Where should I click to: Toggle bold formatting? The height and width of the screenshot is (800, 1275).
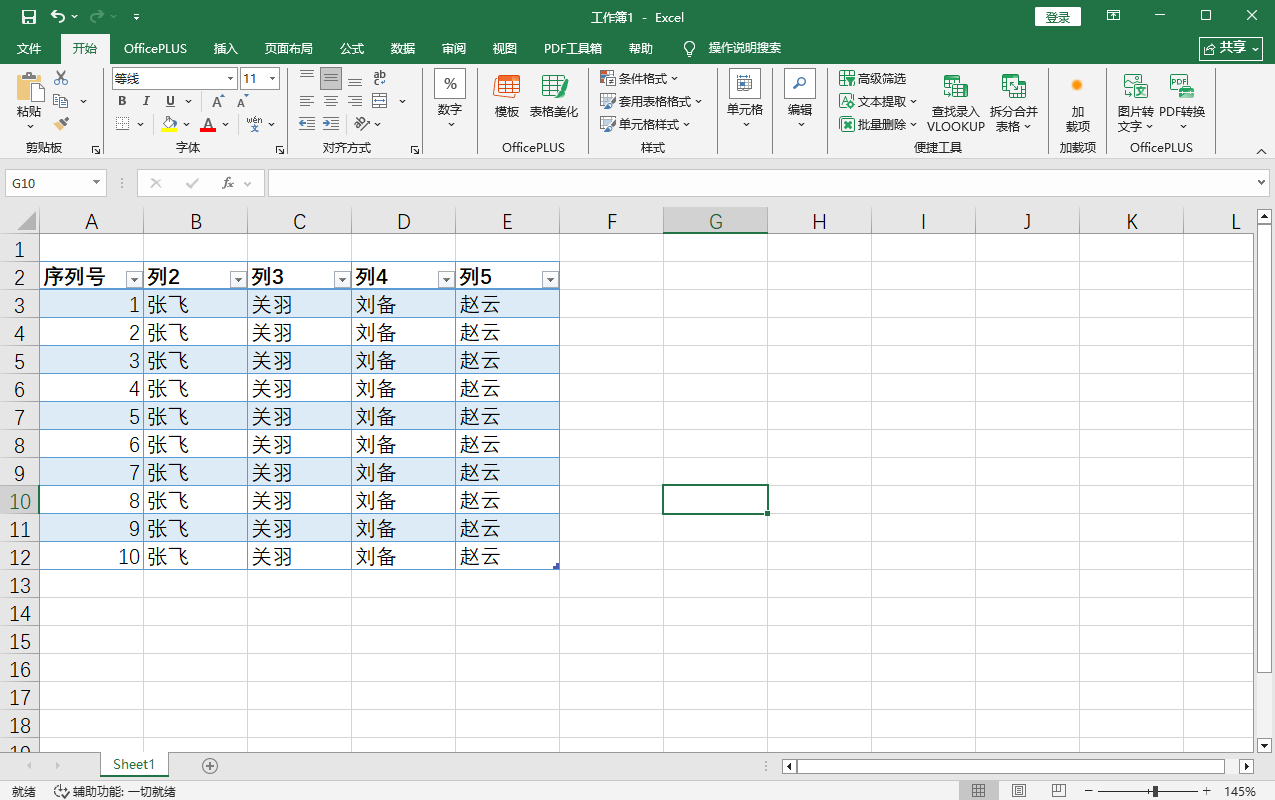(122, 101)
